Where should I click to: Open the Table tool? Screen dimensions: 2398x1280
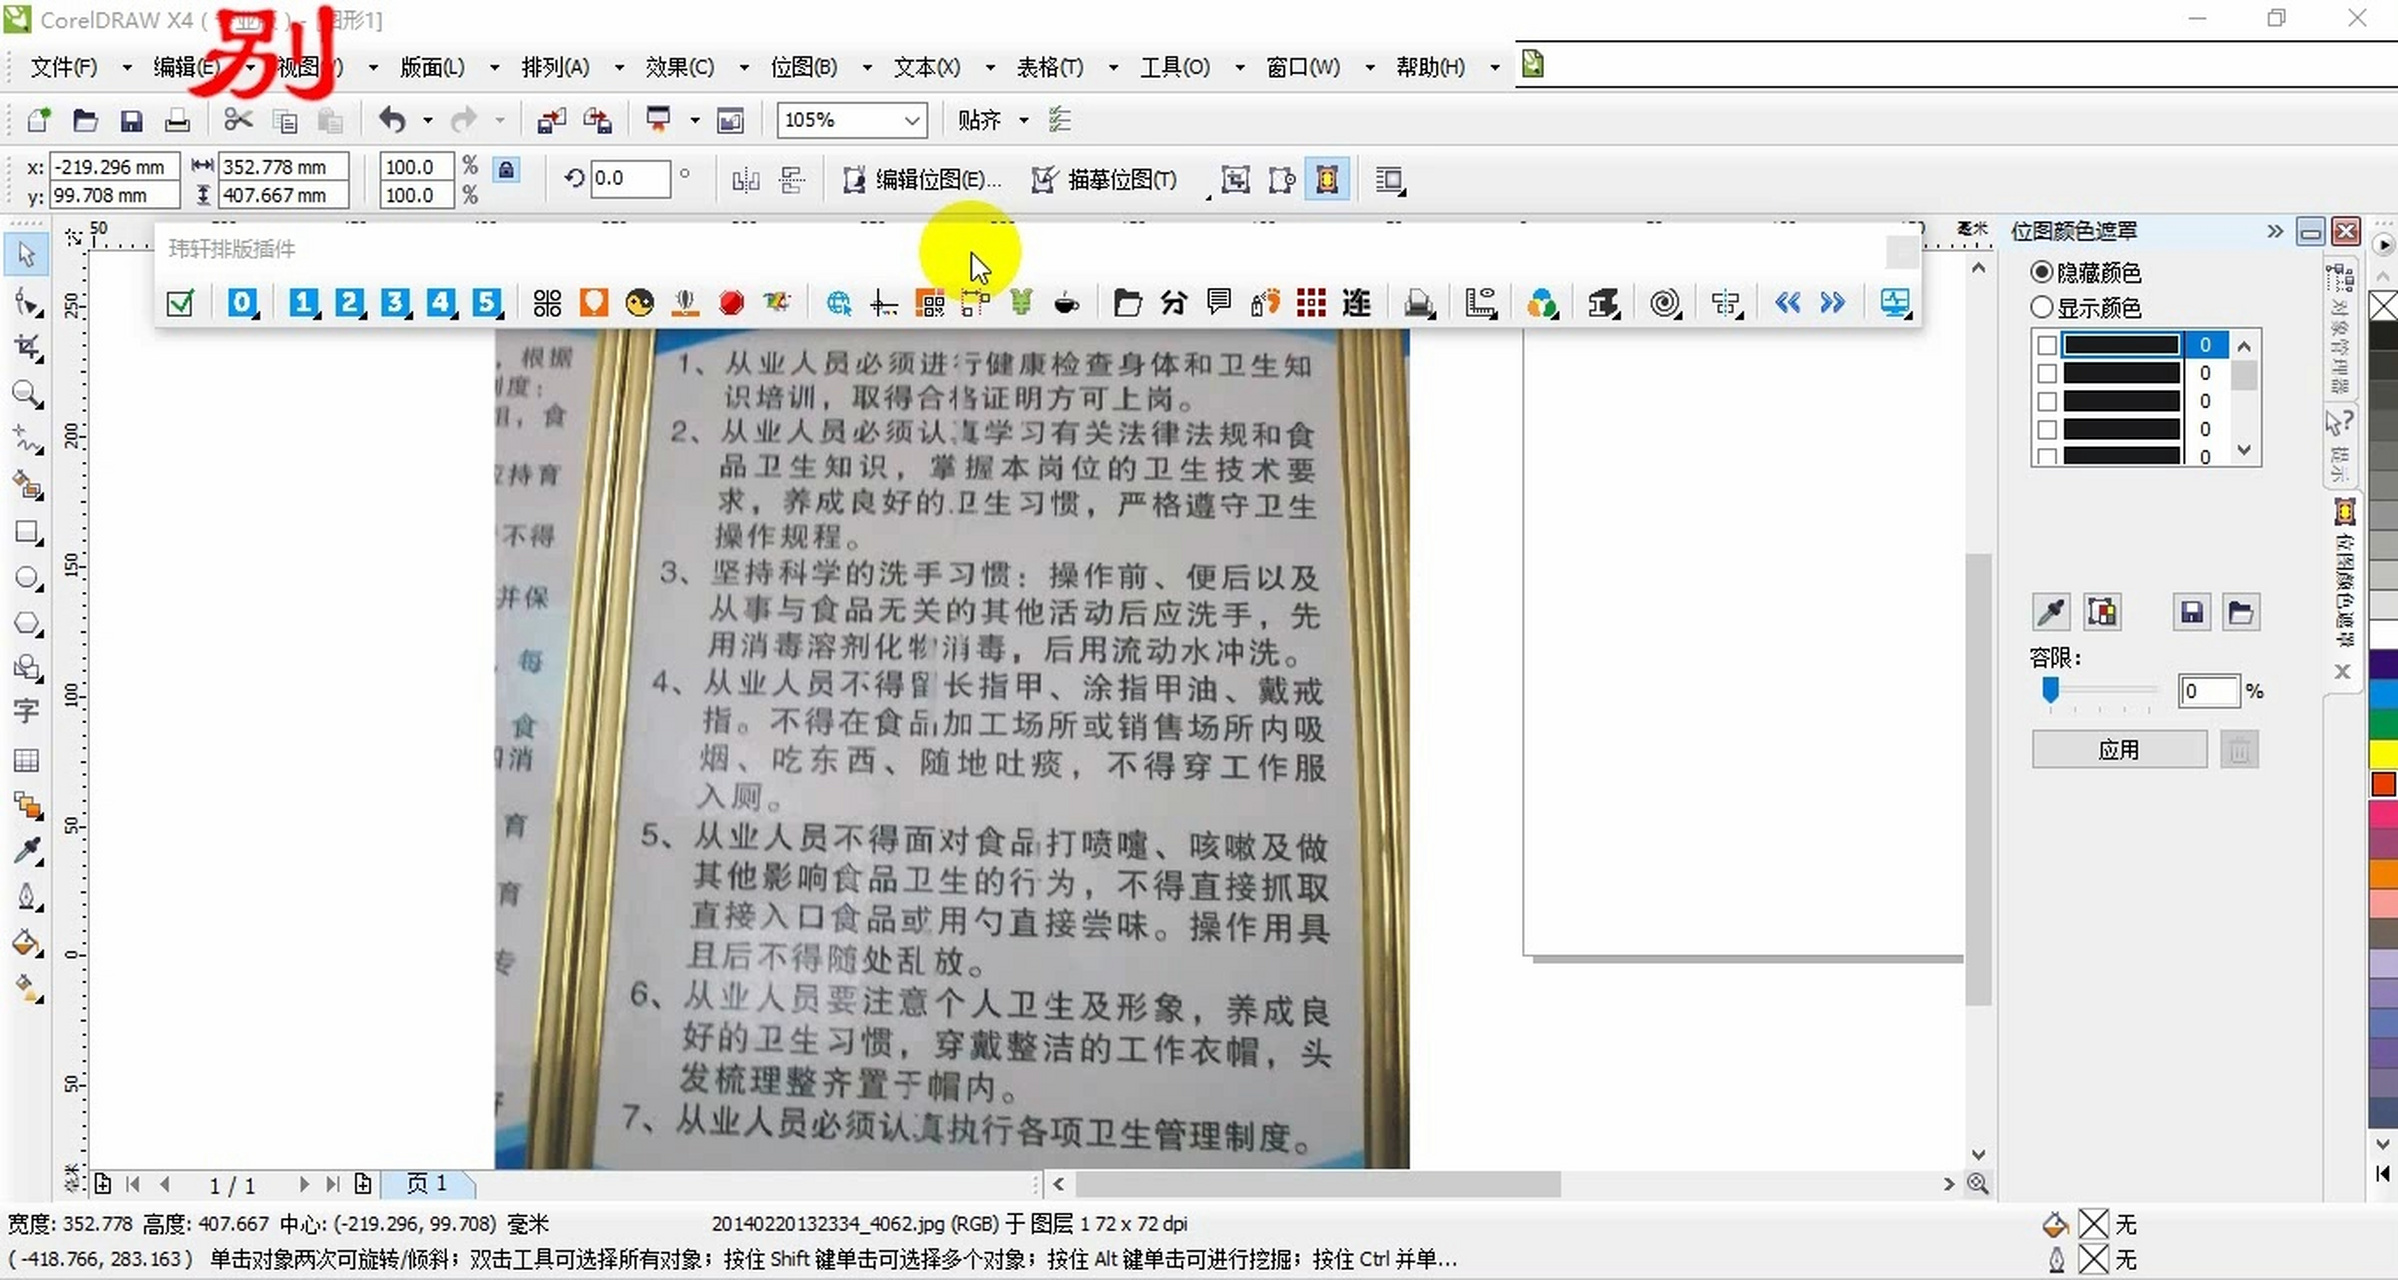(x=27, y=761)
